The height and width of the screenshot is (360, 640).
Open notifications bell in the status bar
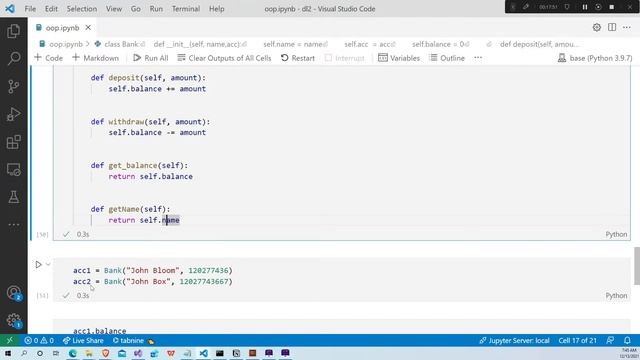[627, 340]
